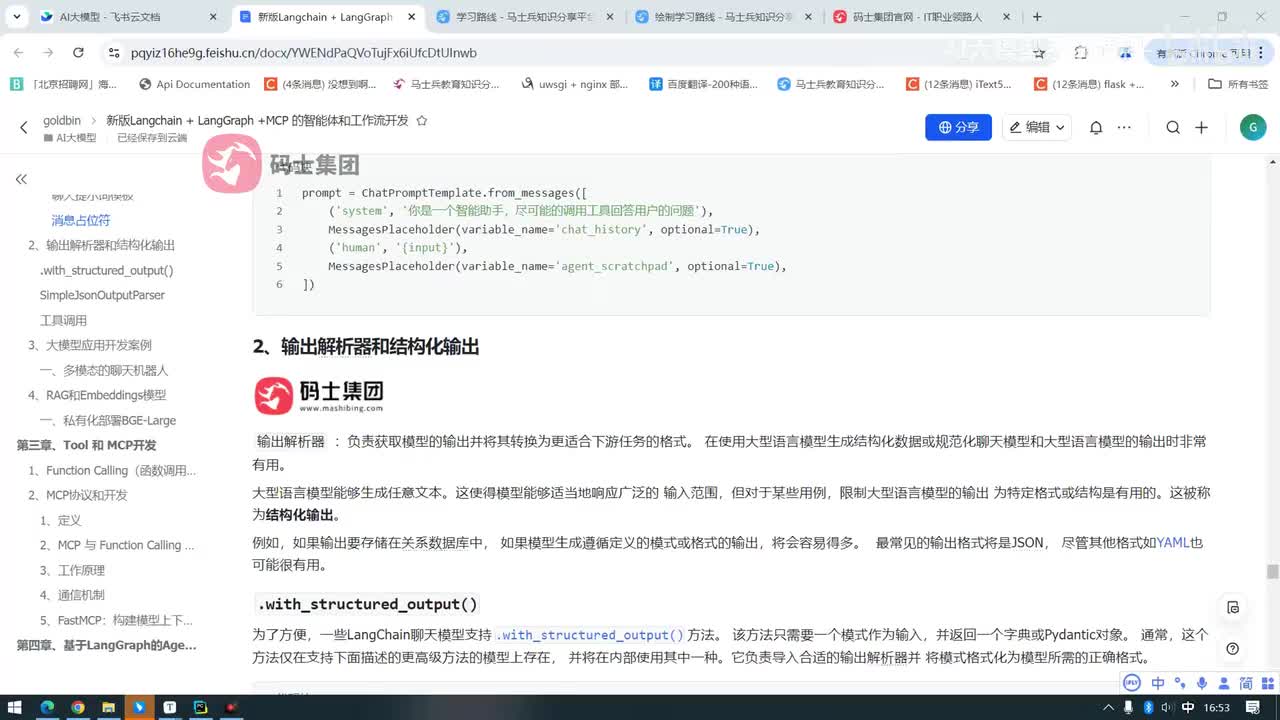This screenshot has height=720, width=1280.
Task: Click the browser address bar URL
Action: tap(304, 53)
